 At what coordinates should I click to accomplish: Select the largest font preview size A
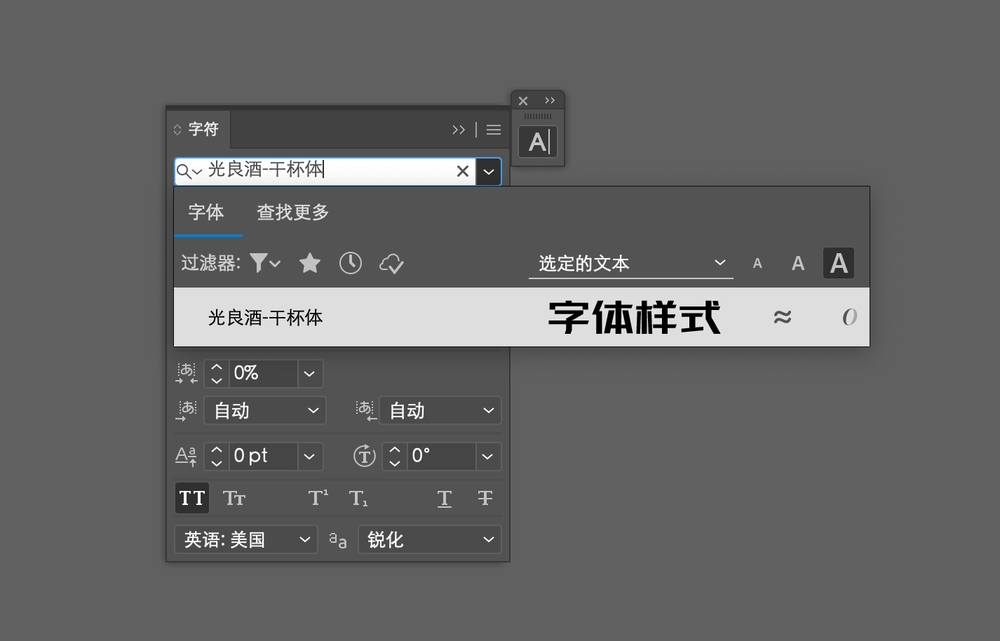click(x=838, y=263)
